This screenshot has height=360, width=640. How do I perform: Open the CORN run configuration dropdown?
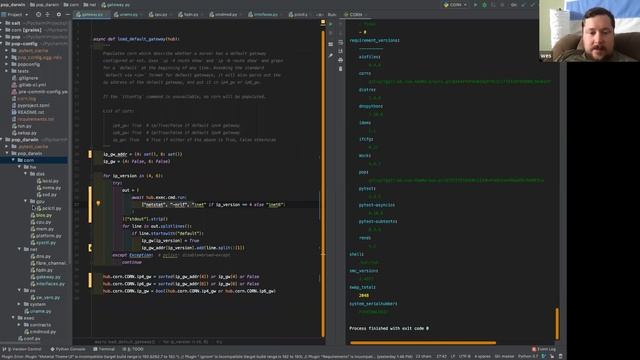point(456,5)
